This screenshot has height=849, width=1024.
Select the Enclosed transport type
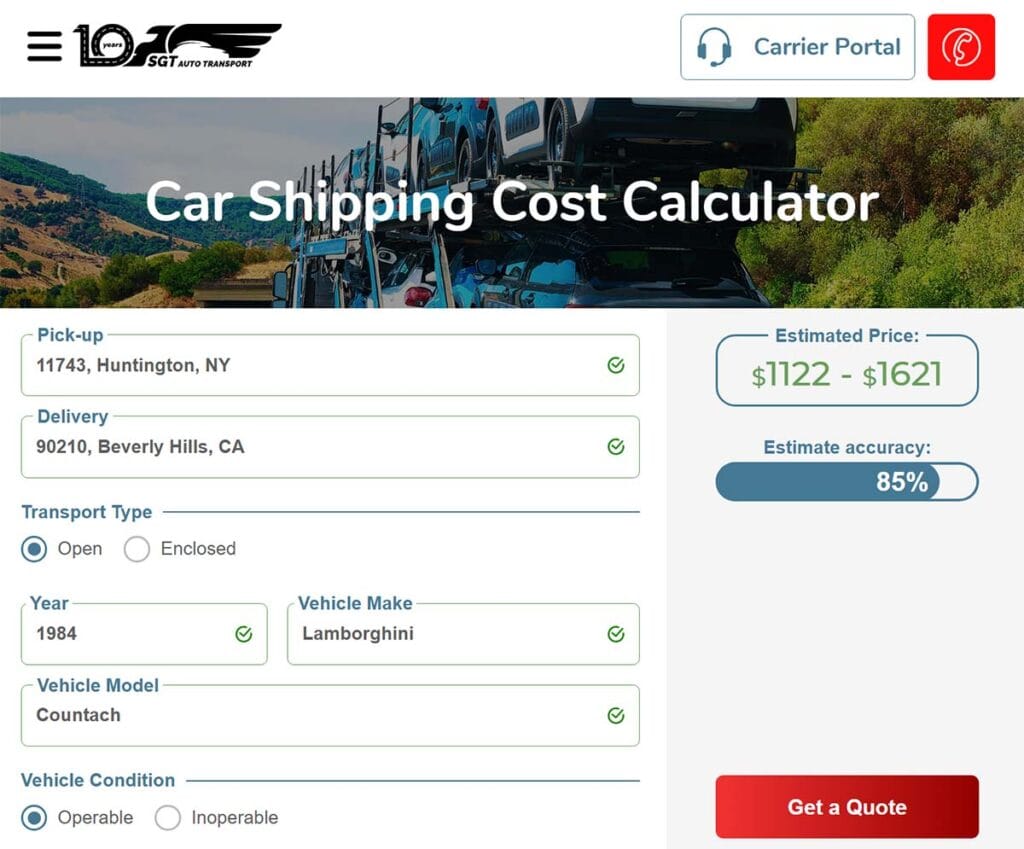click(137, 549)
